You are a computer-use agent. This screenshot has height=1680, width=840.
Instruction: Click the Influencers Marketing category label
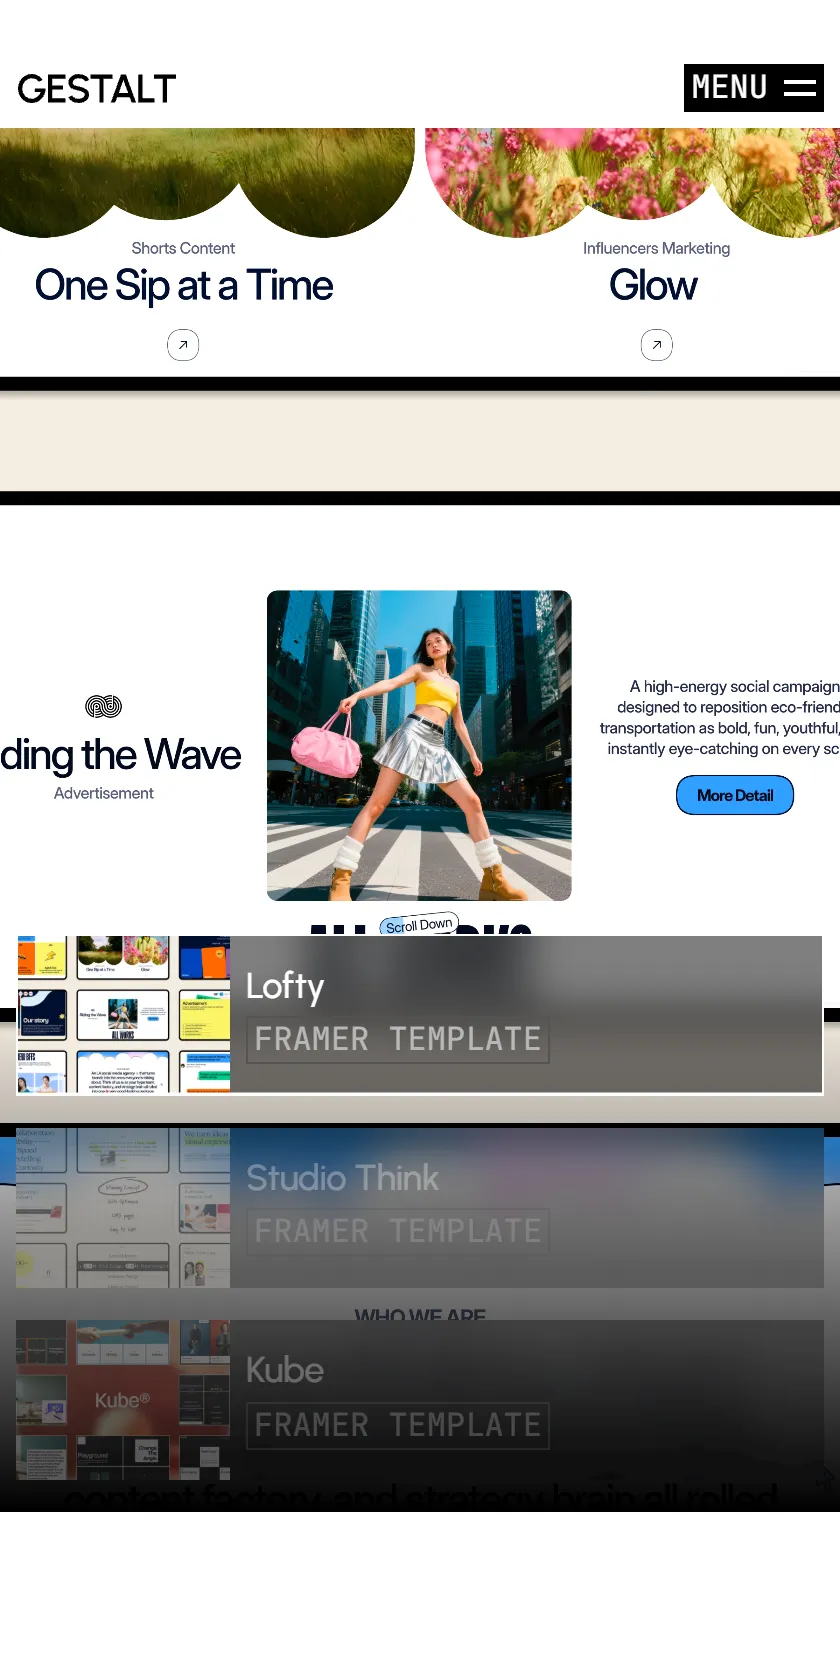coord(657,248)
